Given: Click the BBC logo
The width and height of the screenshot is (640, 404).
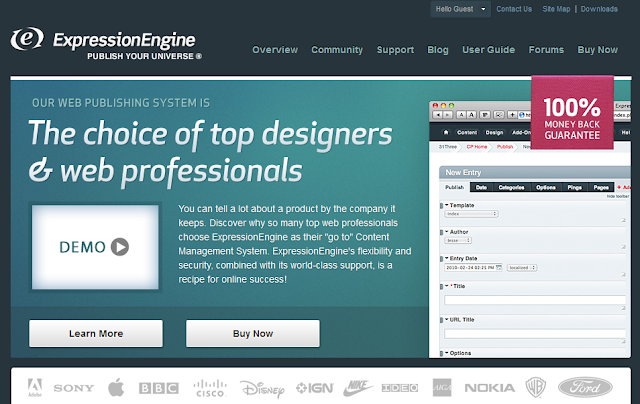Looking at the screenshot, I should tap(159, 388).
